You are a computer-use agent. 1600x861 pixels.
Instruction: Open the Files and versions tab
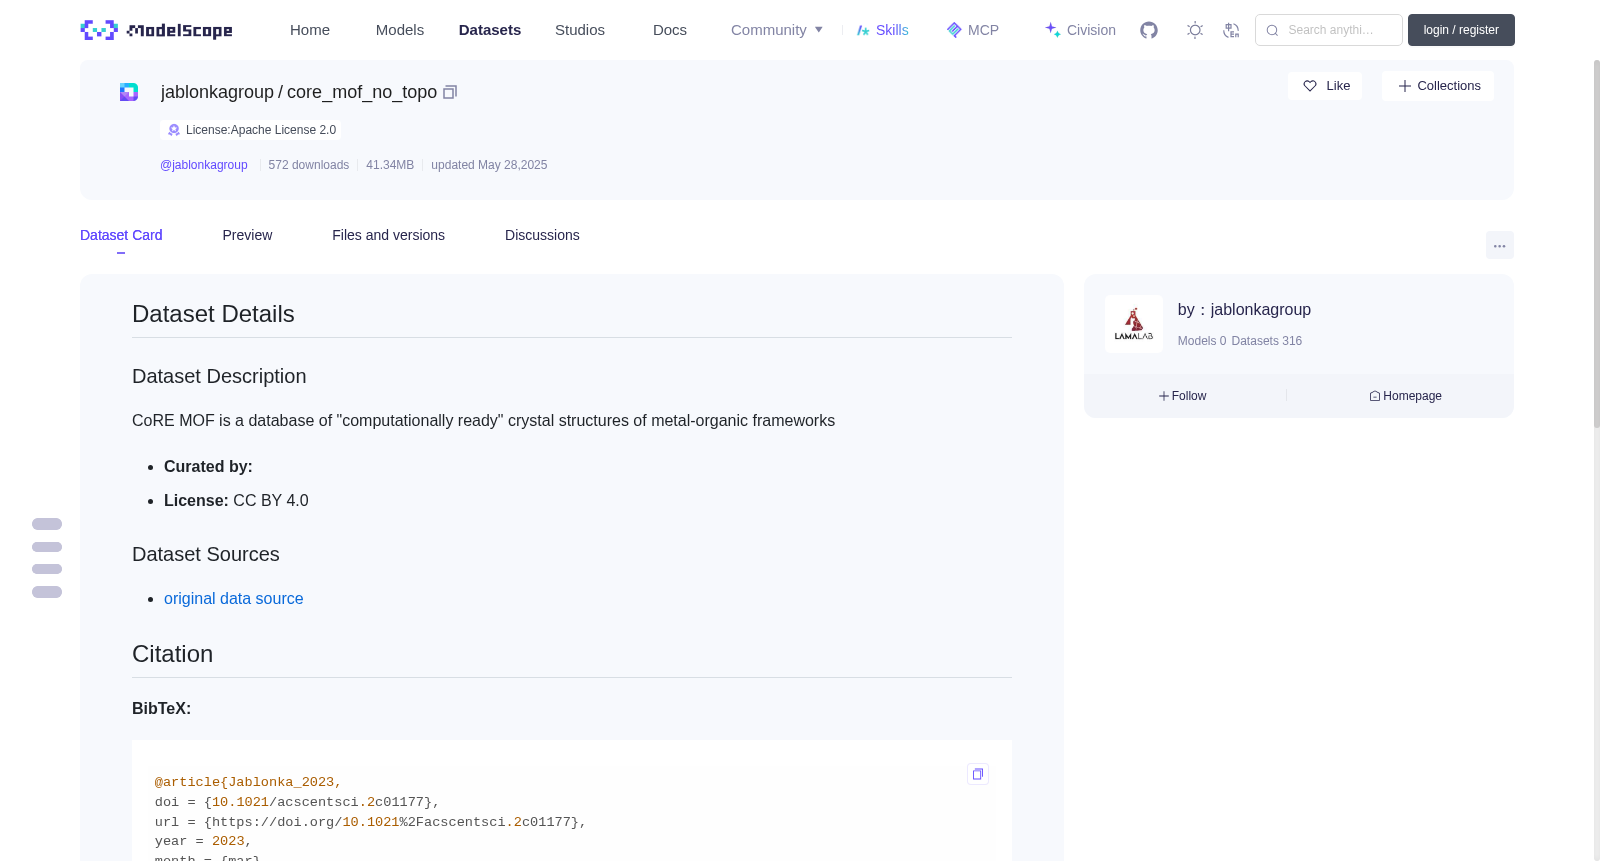[x=388, y=235]
